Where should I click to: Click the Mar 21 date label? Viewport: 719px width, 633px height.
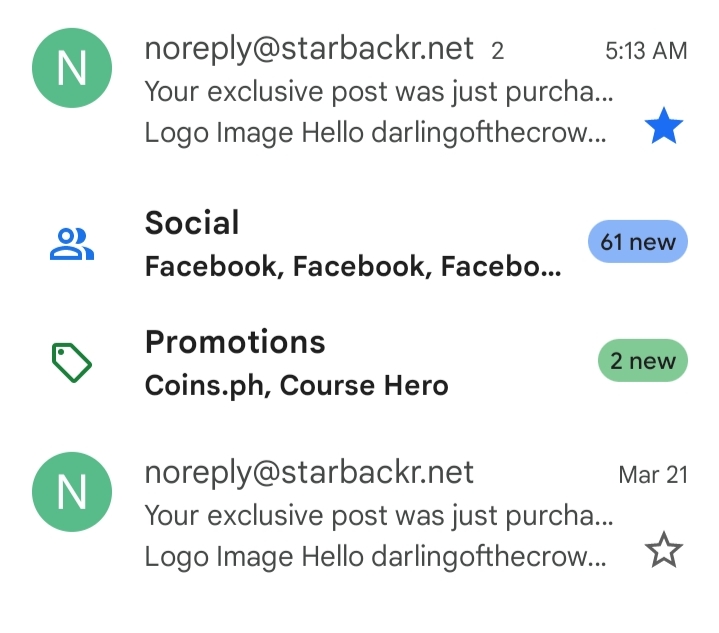tap(653, 475)
